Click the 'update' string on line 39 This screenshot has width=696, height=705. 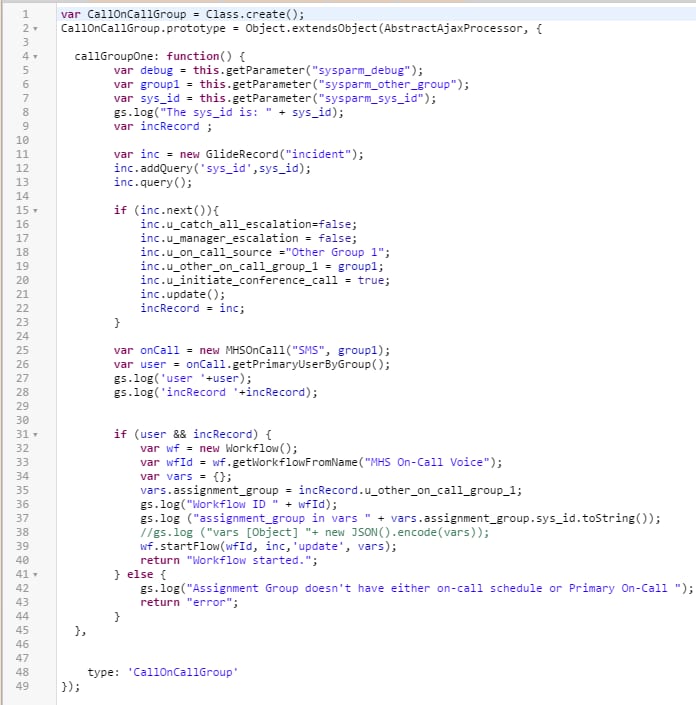coord(318,546)
